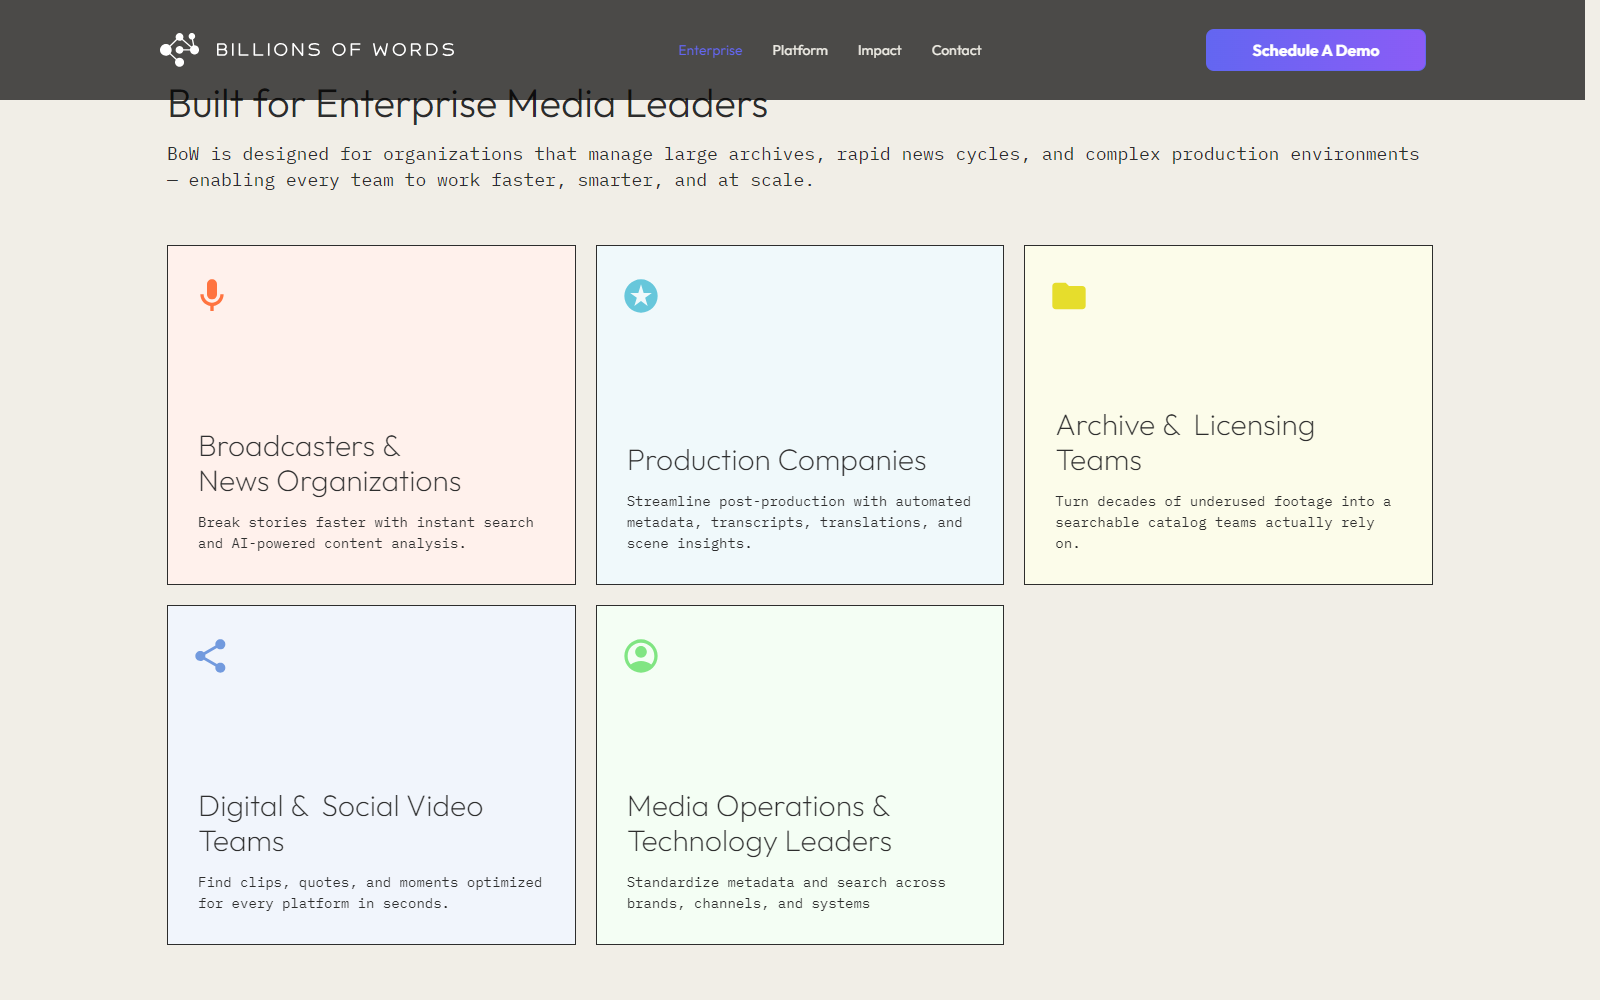Click the BILLIONS OF WORDS brand text
The image size is (1600, 1000).
pyautogui.click(x=336, y=50)
